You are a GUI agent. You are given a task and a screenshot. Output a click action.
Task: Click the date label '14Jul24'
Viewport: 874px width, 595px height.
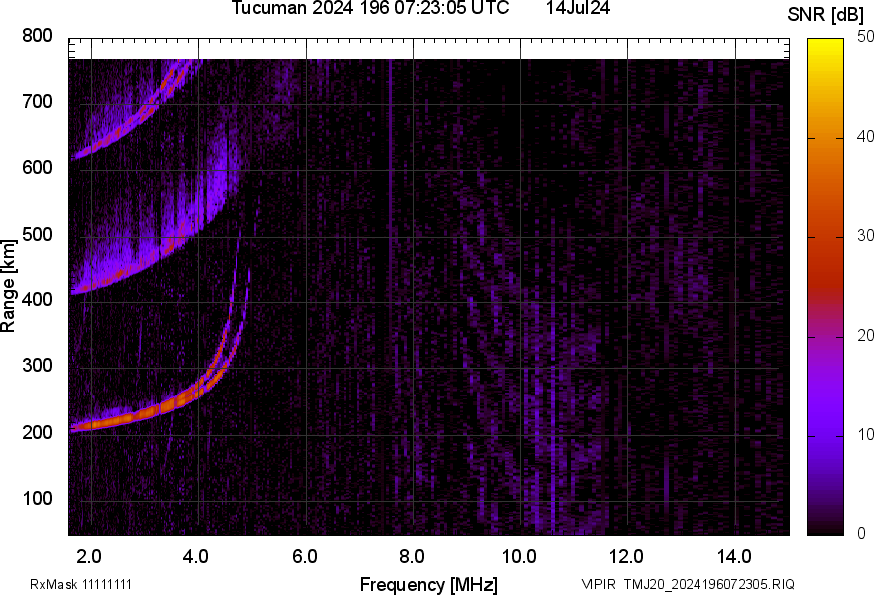[577, 8]
